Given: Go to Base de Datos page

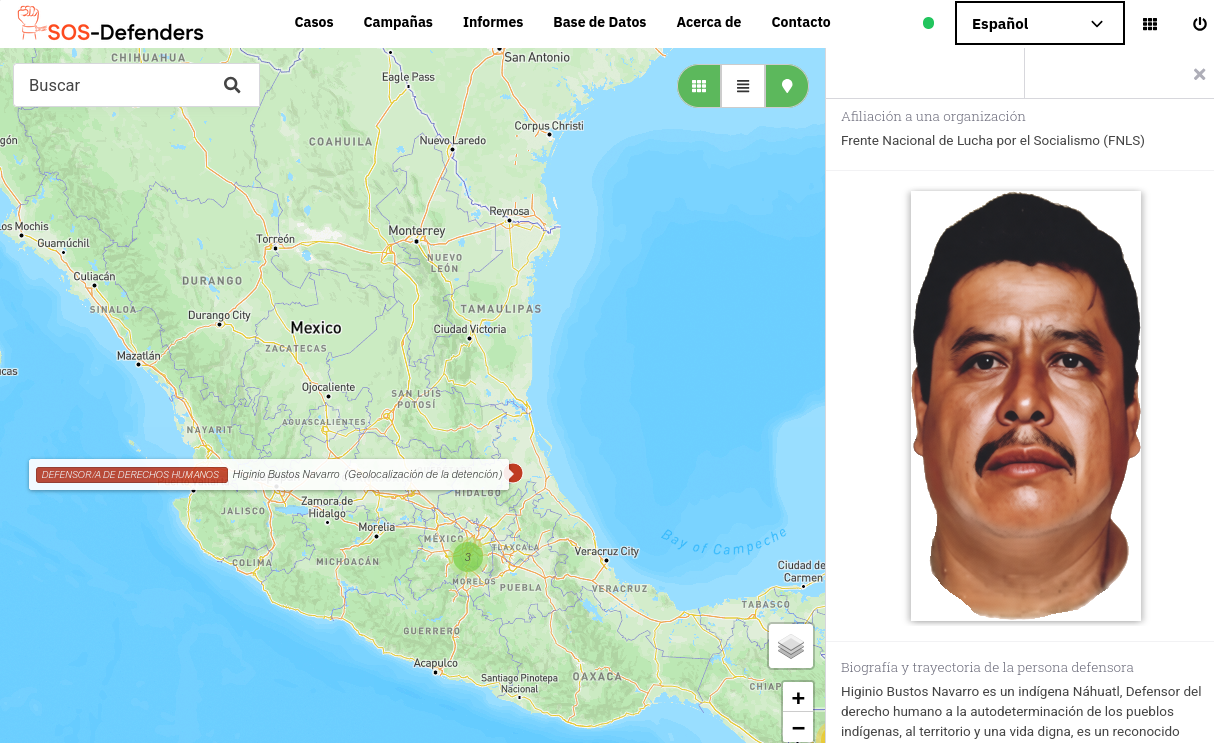Looking at the screenshot, I should [600, 22].
